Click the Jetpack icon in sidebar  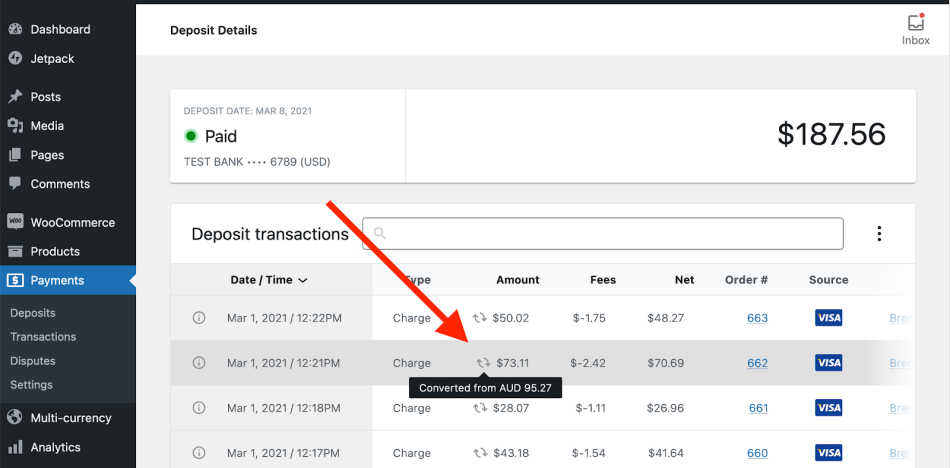click(15, 59)
